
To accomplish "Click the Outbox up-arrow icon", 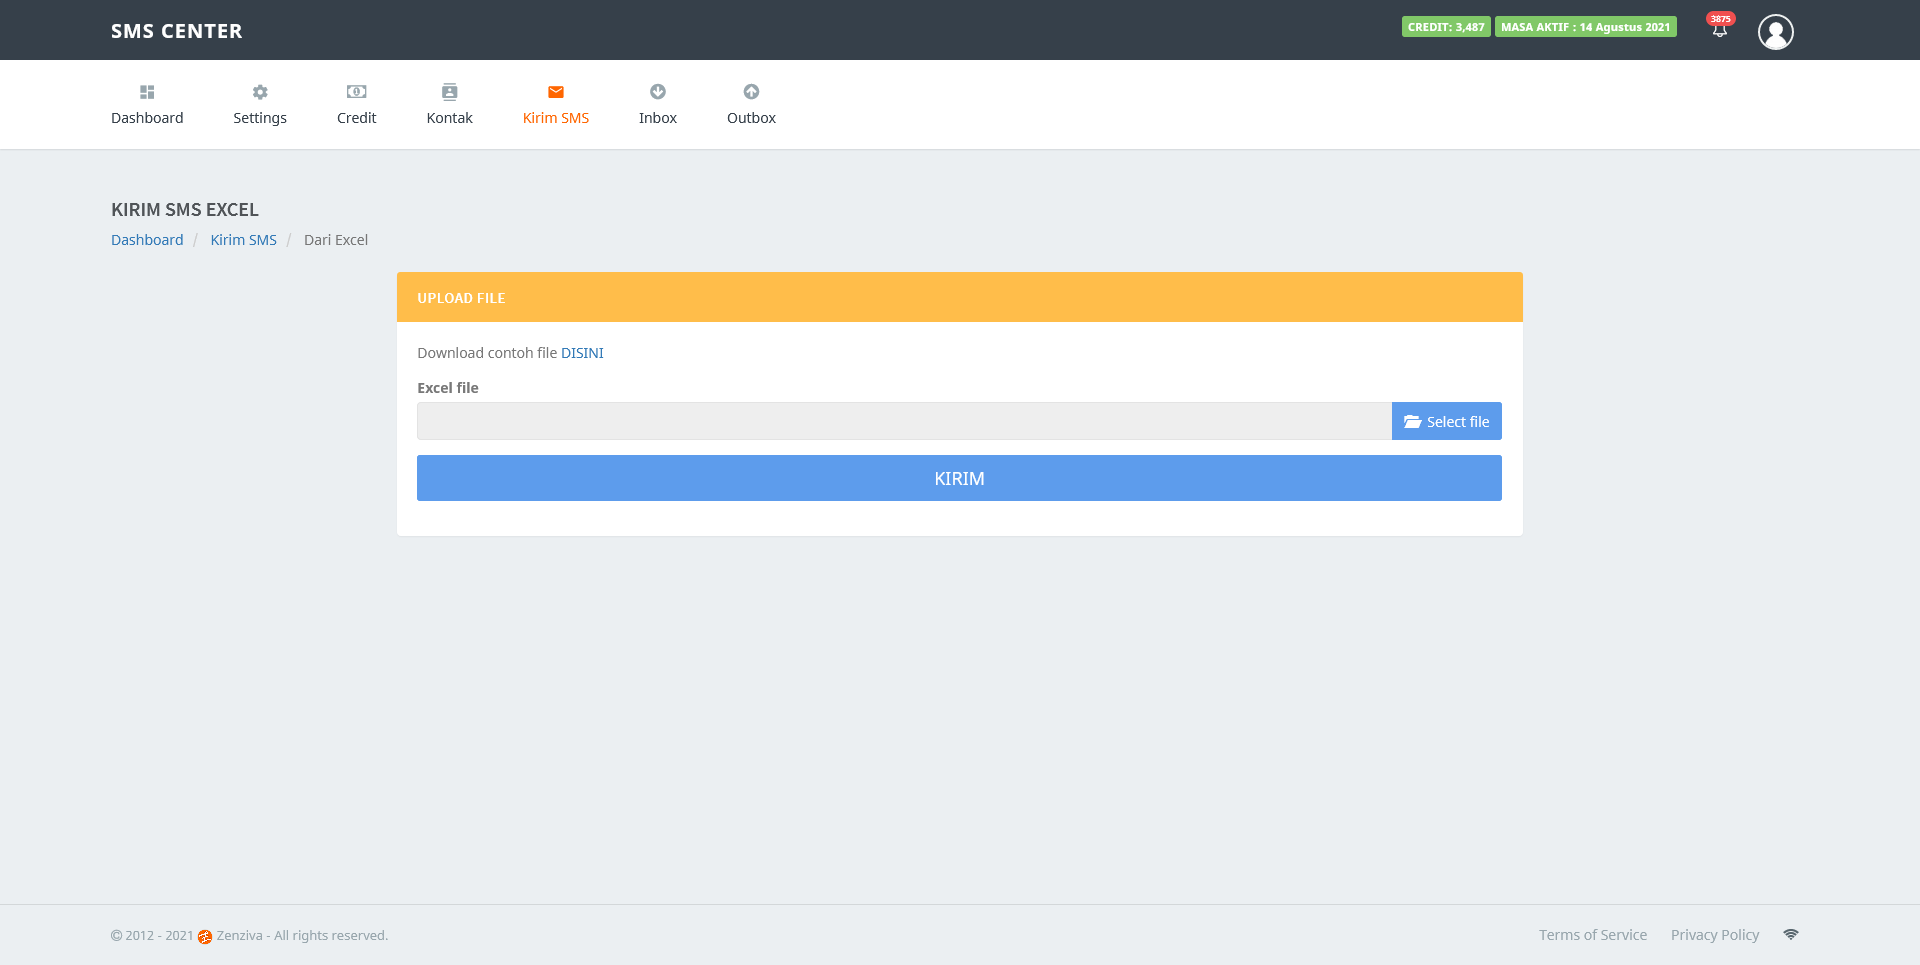I will [x=751, y=92].
